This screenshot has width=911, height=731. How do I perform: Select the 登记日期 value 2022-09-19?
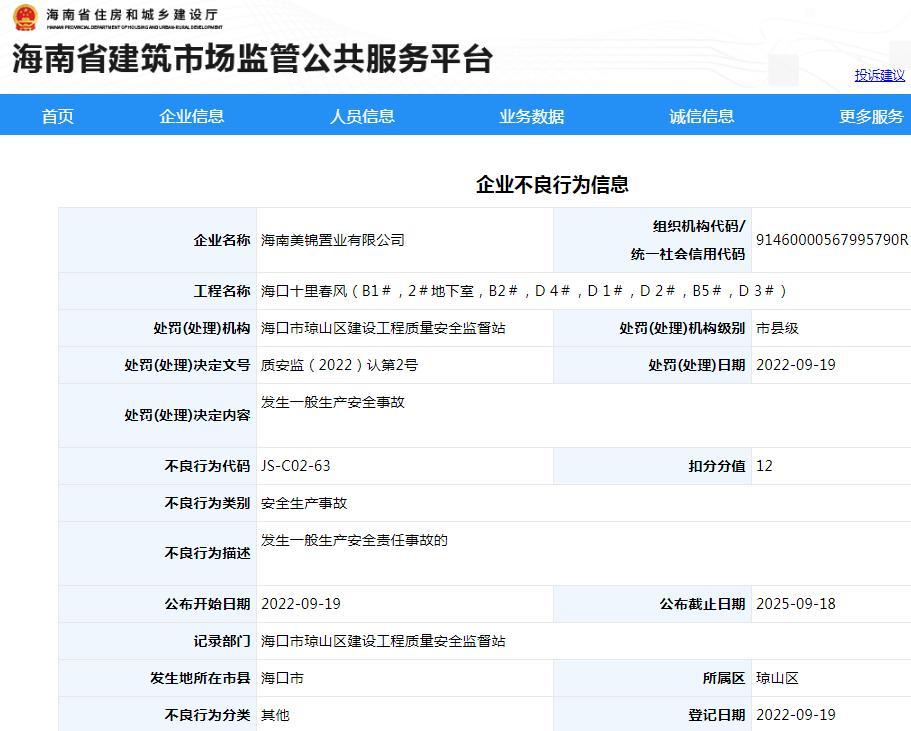pos(795,715)
